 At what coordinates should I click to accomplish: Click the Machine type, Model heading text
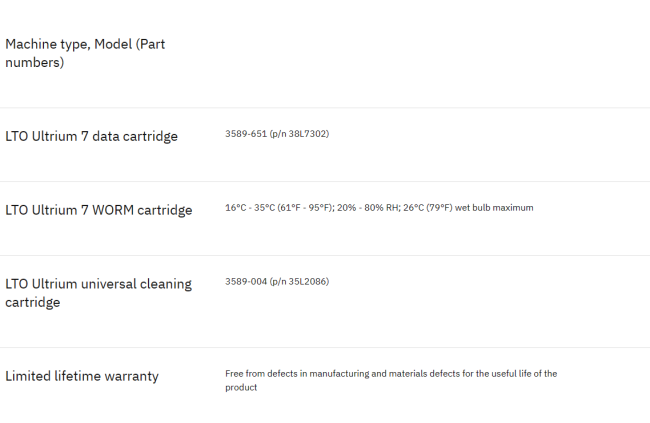(85, 53)
